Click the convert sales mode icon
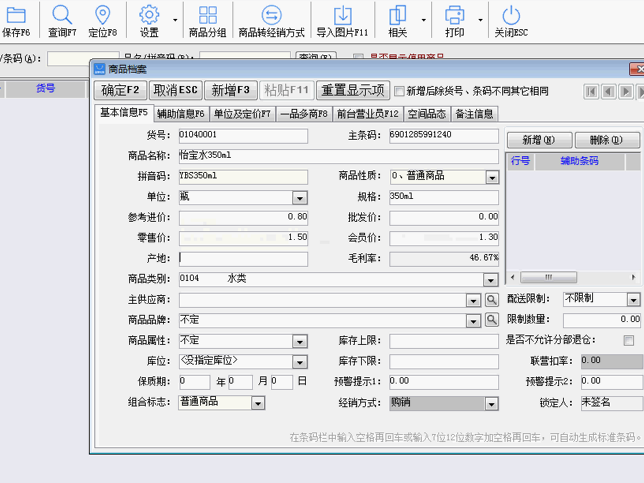This screenshot has width=644, height=483. pos(271,15)
